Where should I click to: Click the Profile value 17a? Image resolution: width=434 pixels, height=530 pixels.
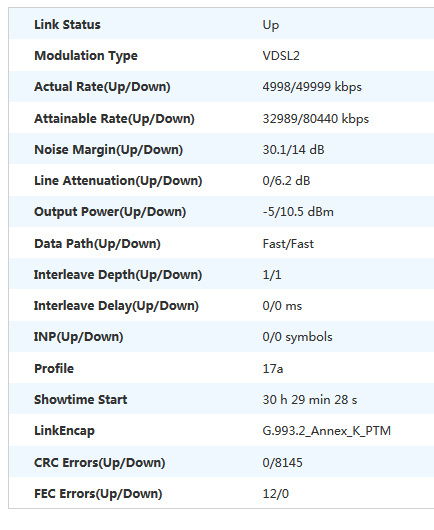pyautogui.click(x=273, y=368)
